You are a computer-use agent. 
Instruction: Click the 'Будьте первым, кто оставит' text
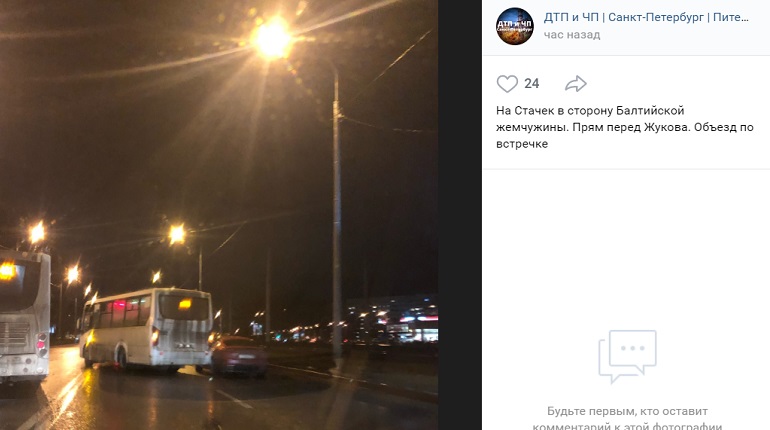tap(627, 411)
